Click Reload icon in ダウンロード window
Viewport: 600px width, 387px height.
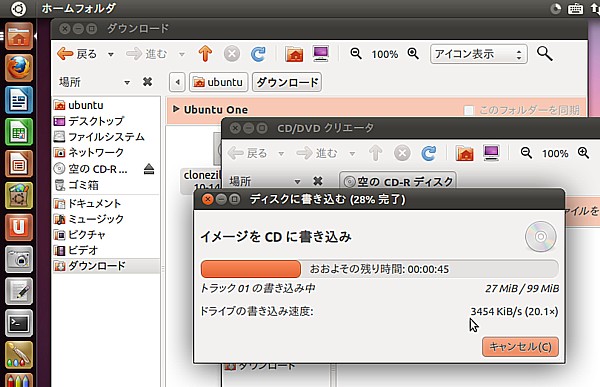coord(258,54)
